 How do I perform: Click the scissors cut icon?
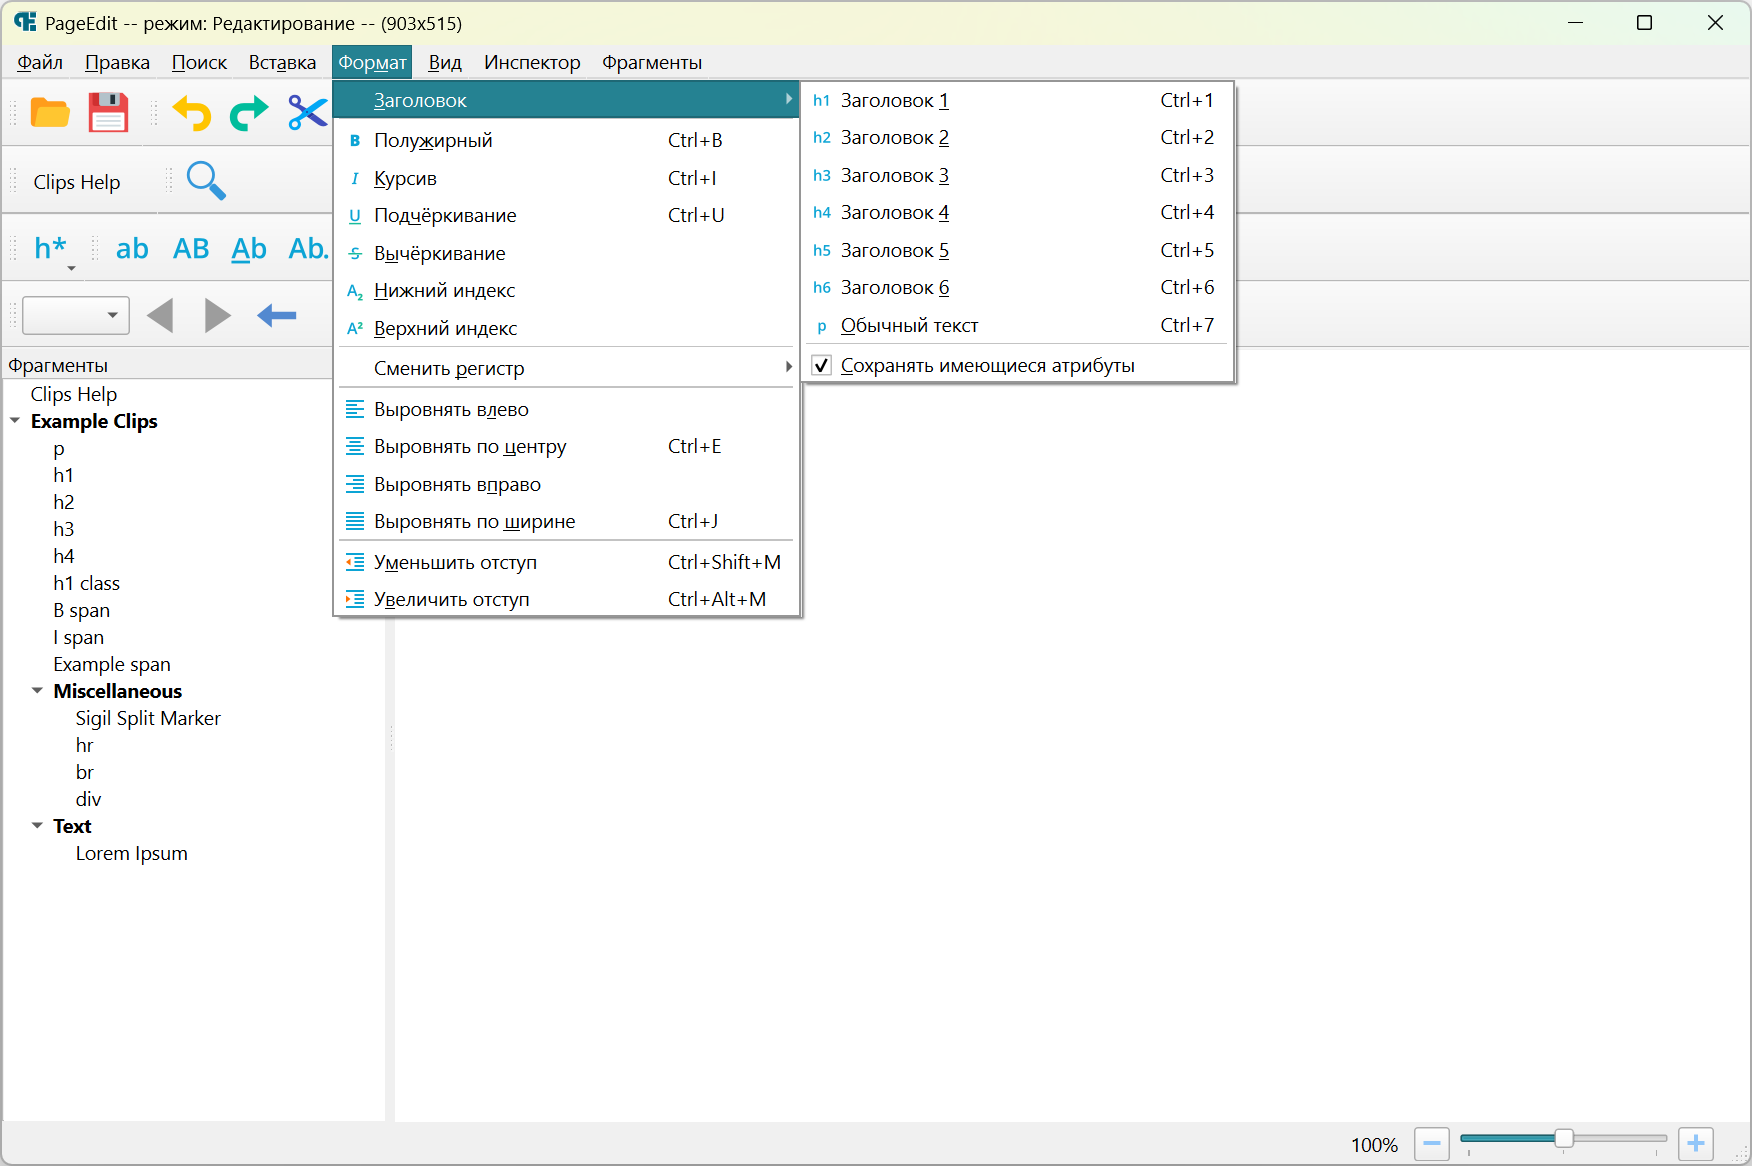(x=307, y=113)
